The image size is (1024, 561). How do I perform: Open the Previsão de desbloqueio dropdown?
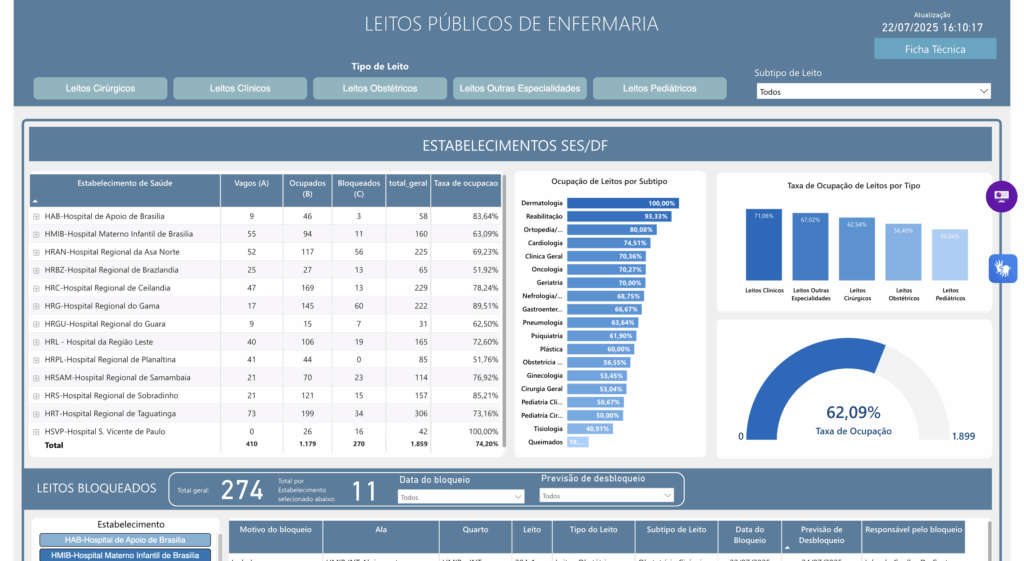click(606, 496)
